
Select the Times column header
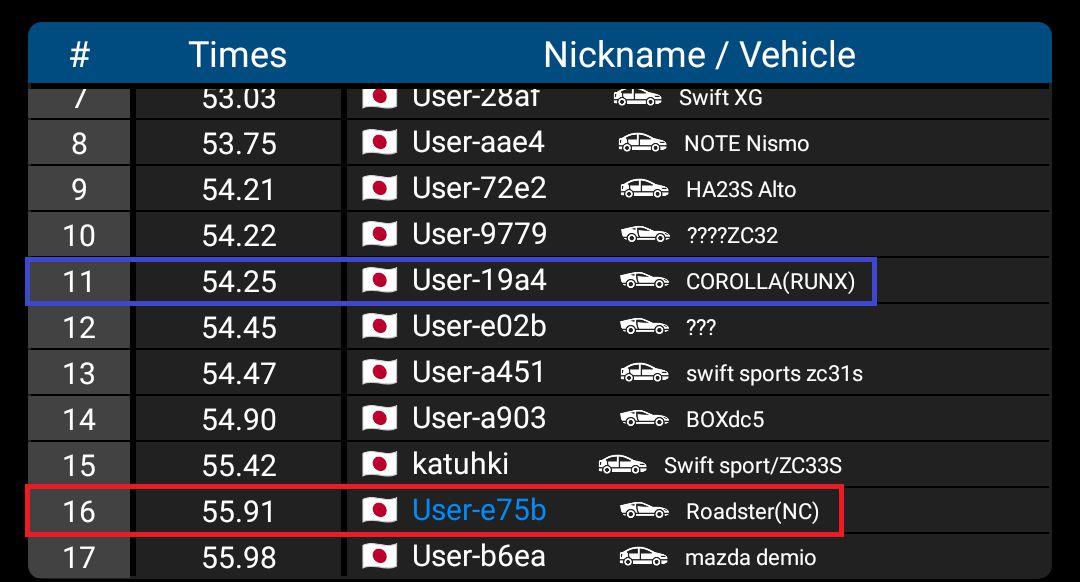(238, 55)
